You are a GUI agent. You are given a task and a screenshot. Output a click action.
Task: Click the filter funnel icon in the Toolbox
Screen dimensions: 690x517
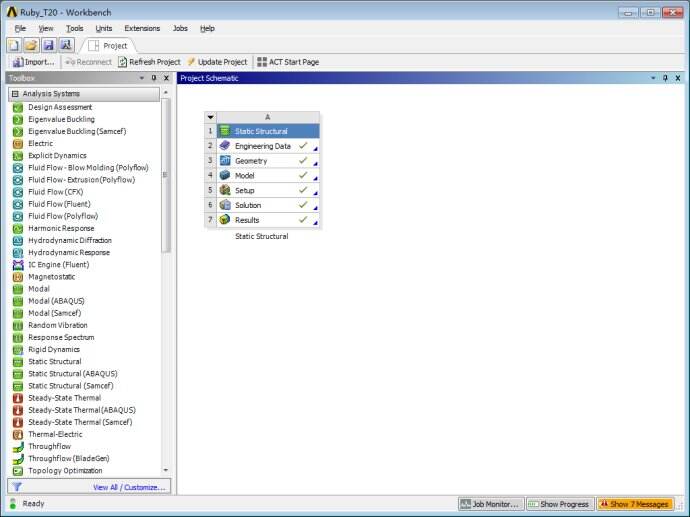point(17,487)
